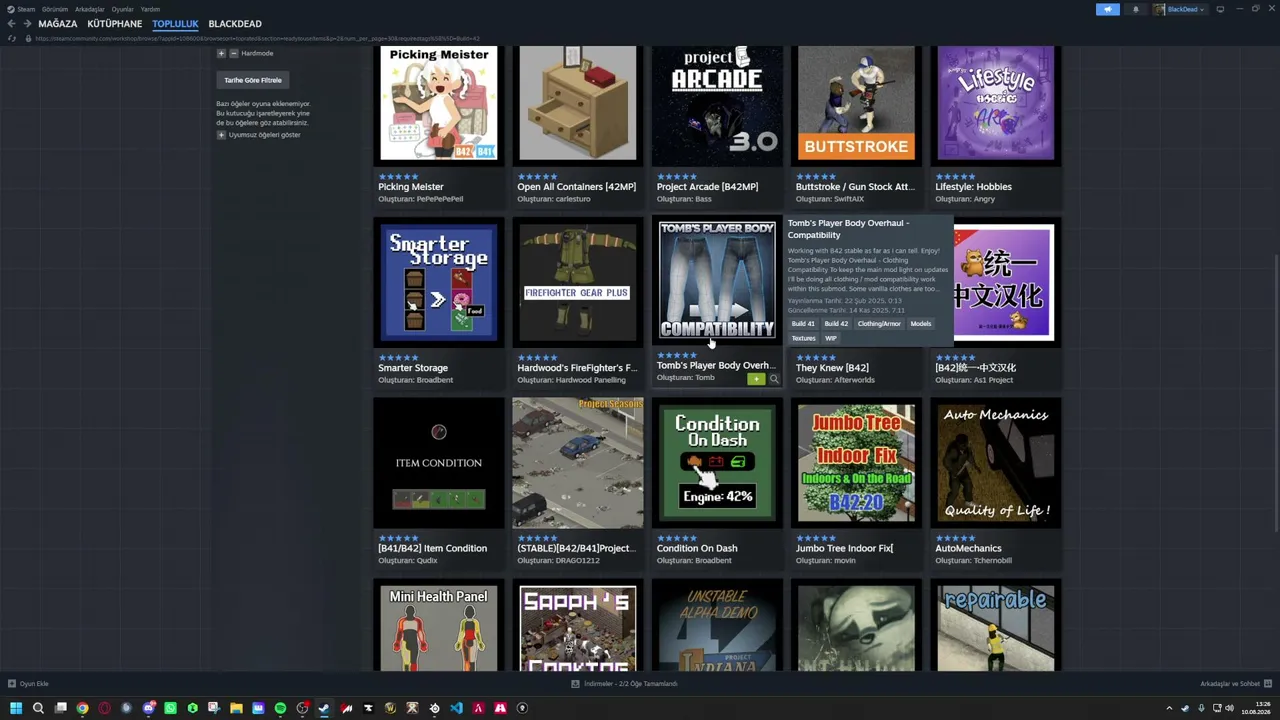Click the Models tag in tooltip
The height and width of the screenshot is (720, 1280).
click(x=921, y=324)
